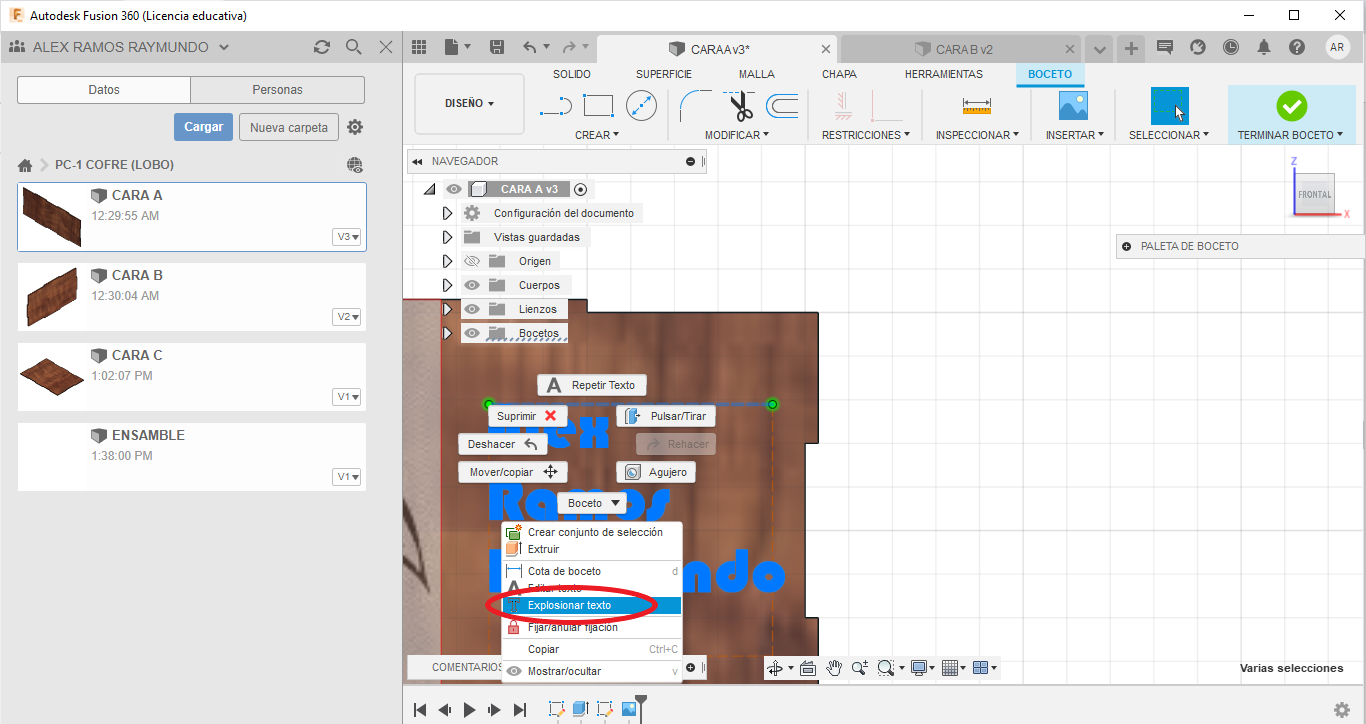1366x724 pixels.
Task: Click Repetir Texto in marking menu
Action: pos(592,385)
